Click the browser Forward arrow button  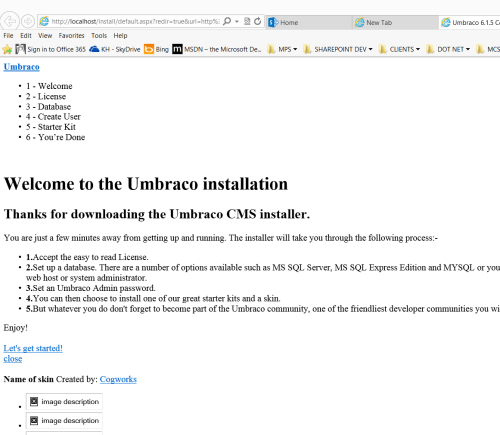(x=28, y=21)
